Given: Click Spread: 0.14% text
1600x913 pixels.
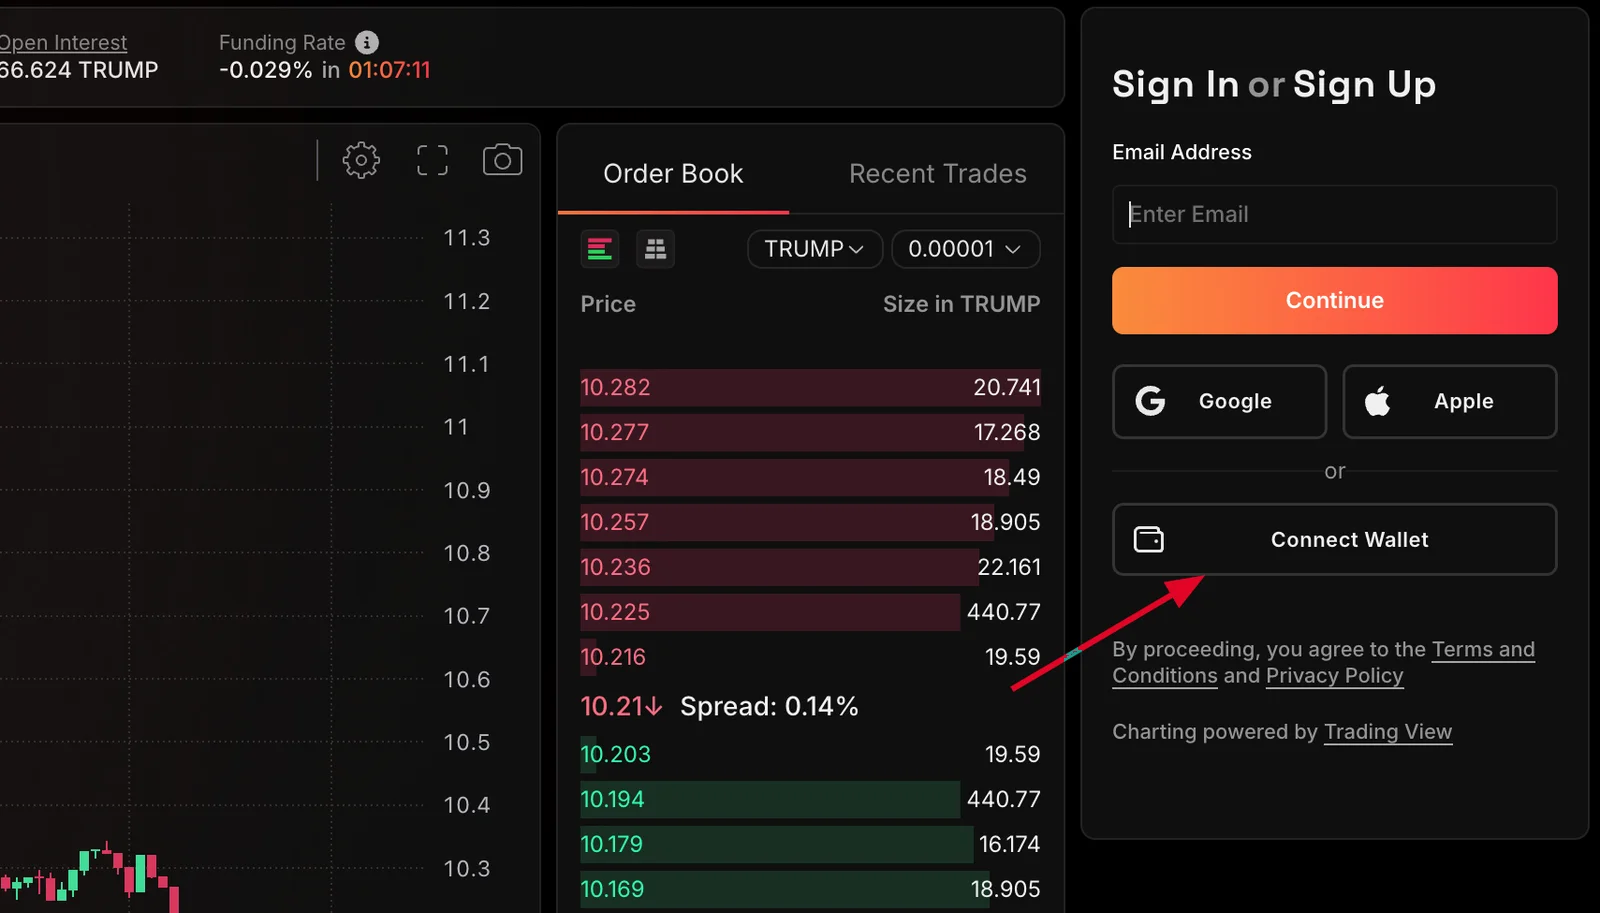Looking at the screenshot, I should (769, 707).
